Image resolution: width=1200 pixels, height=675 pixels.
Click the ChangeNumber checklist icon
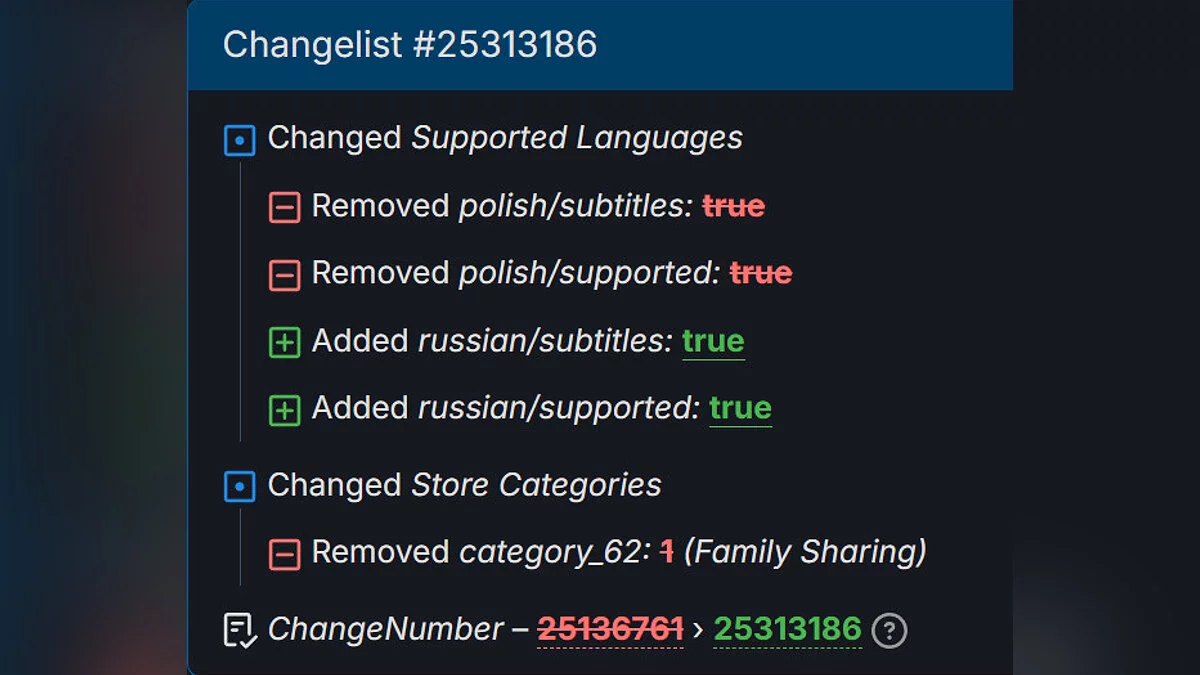[x=240, y=630]
